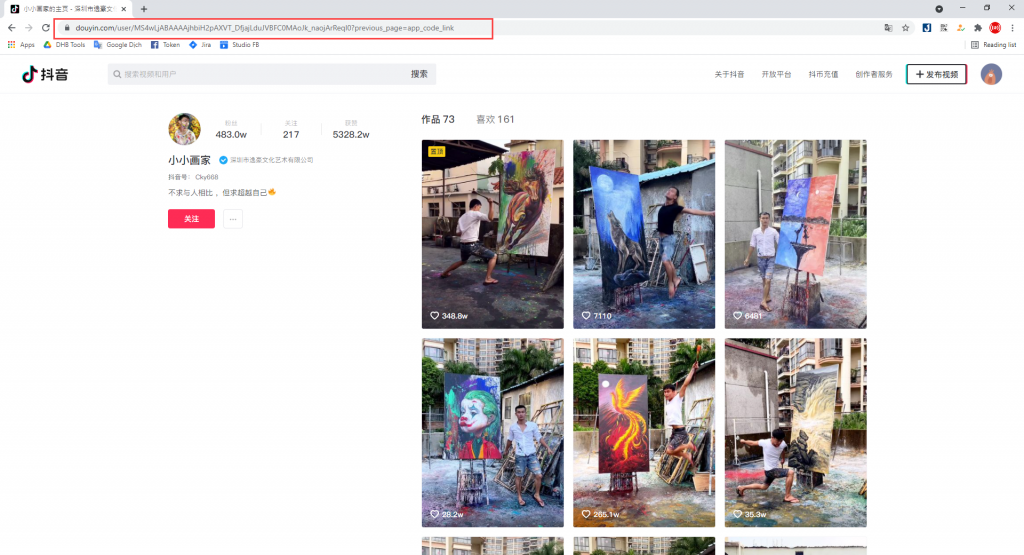
Task: Click the heart icon showing 6481
Action: coord(737,315)
